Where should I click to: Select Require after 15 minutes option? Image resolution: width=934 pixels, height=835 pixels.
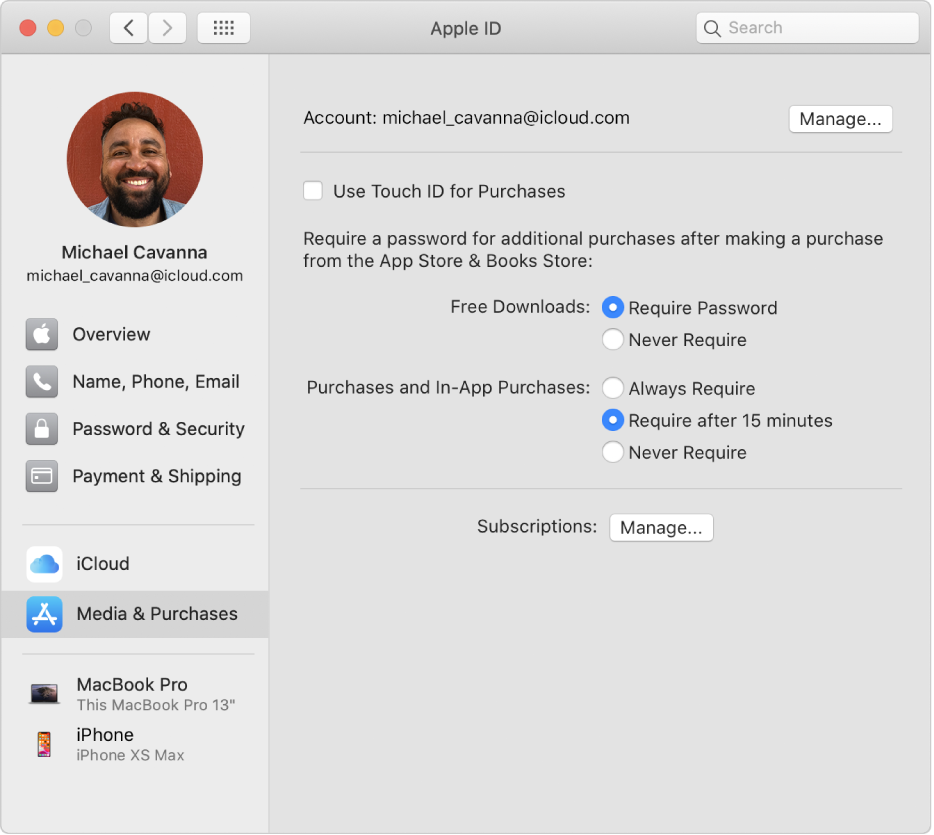coord(612,420)
